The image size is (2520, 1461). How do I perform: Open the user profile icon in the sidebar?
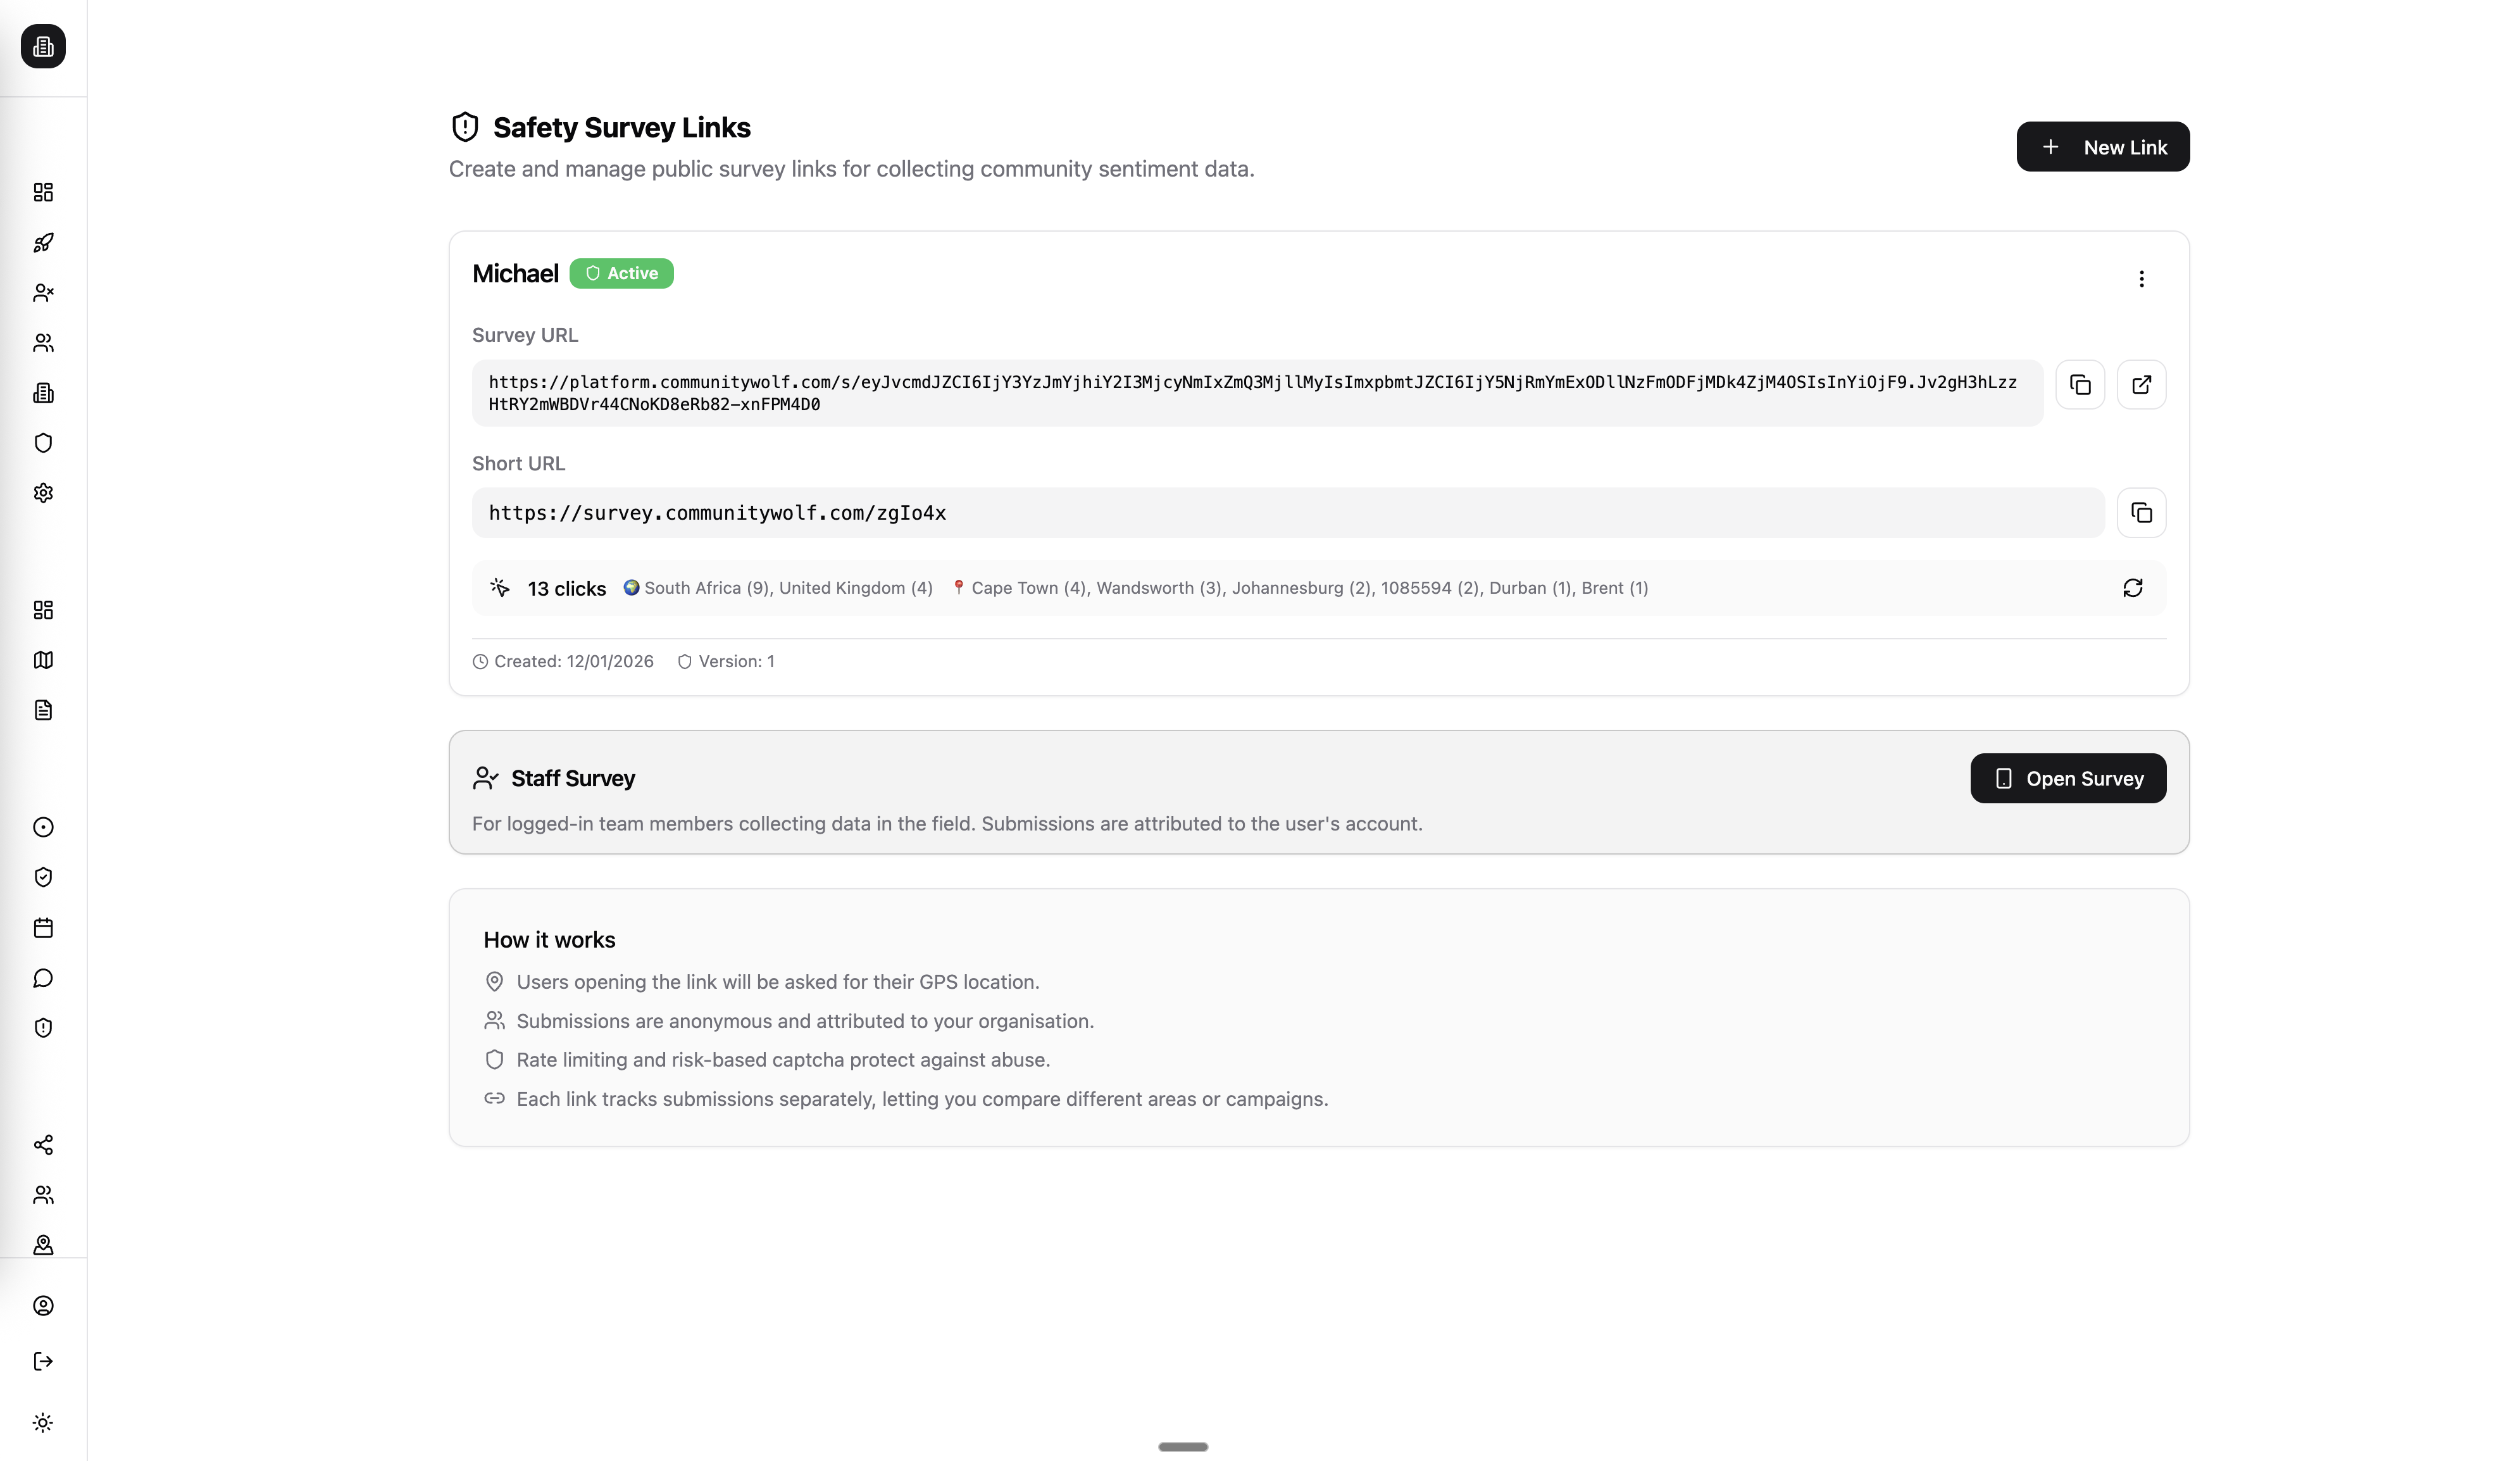43,1306
